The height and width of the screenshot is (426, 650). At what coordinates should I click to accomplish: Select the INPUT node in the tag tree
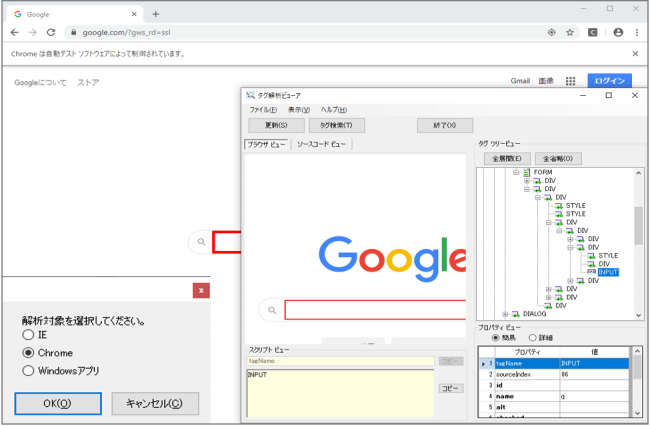[608, 272]
